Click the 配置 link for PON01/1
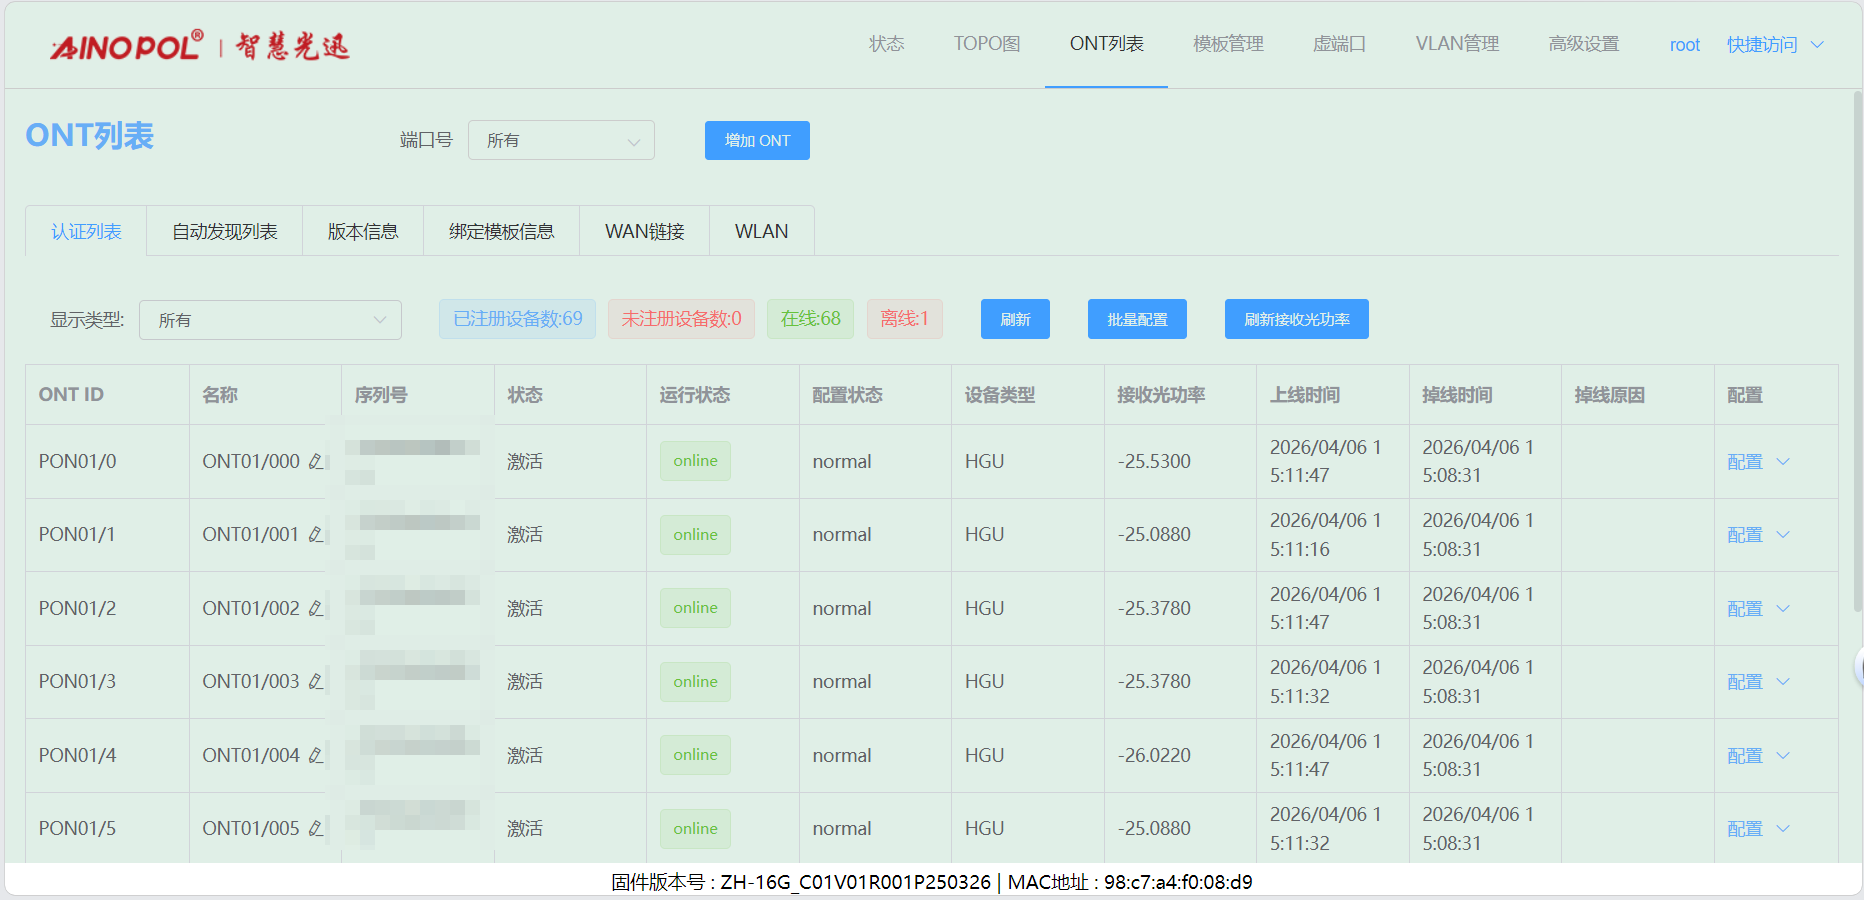This screenshot has height=900, width=1864. point(1744,535)
